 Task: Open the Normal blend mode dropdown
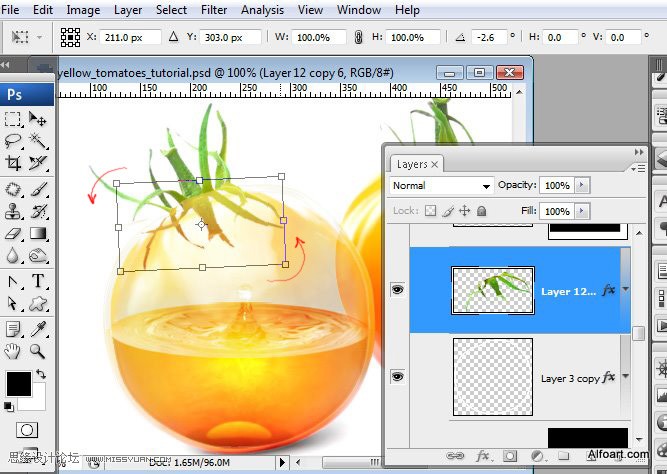(441, 186)
